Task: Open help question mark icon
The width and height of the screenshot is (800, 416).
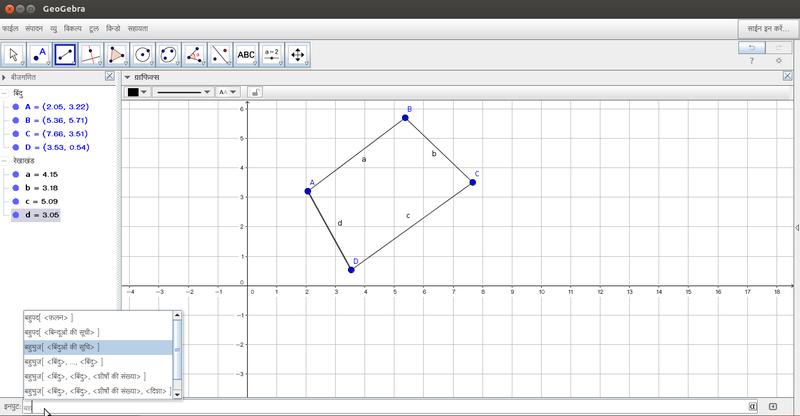Action: [752, 61]
